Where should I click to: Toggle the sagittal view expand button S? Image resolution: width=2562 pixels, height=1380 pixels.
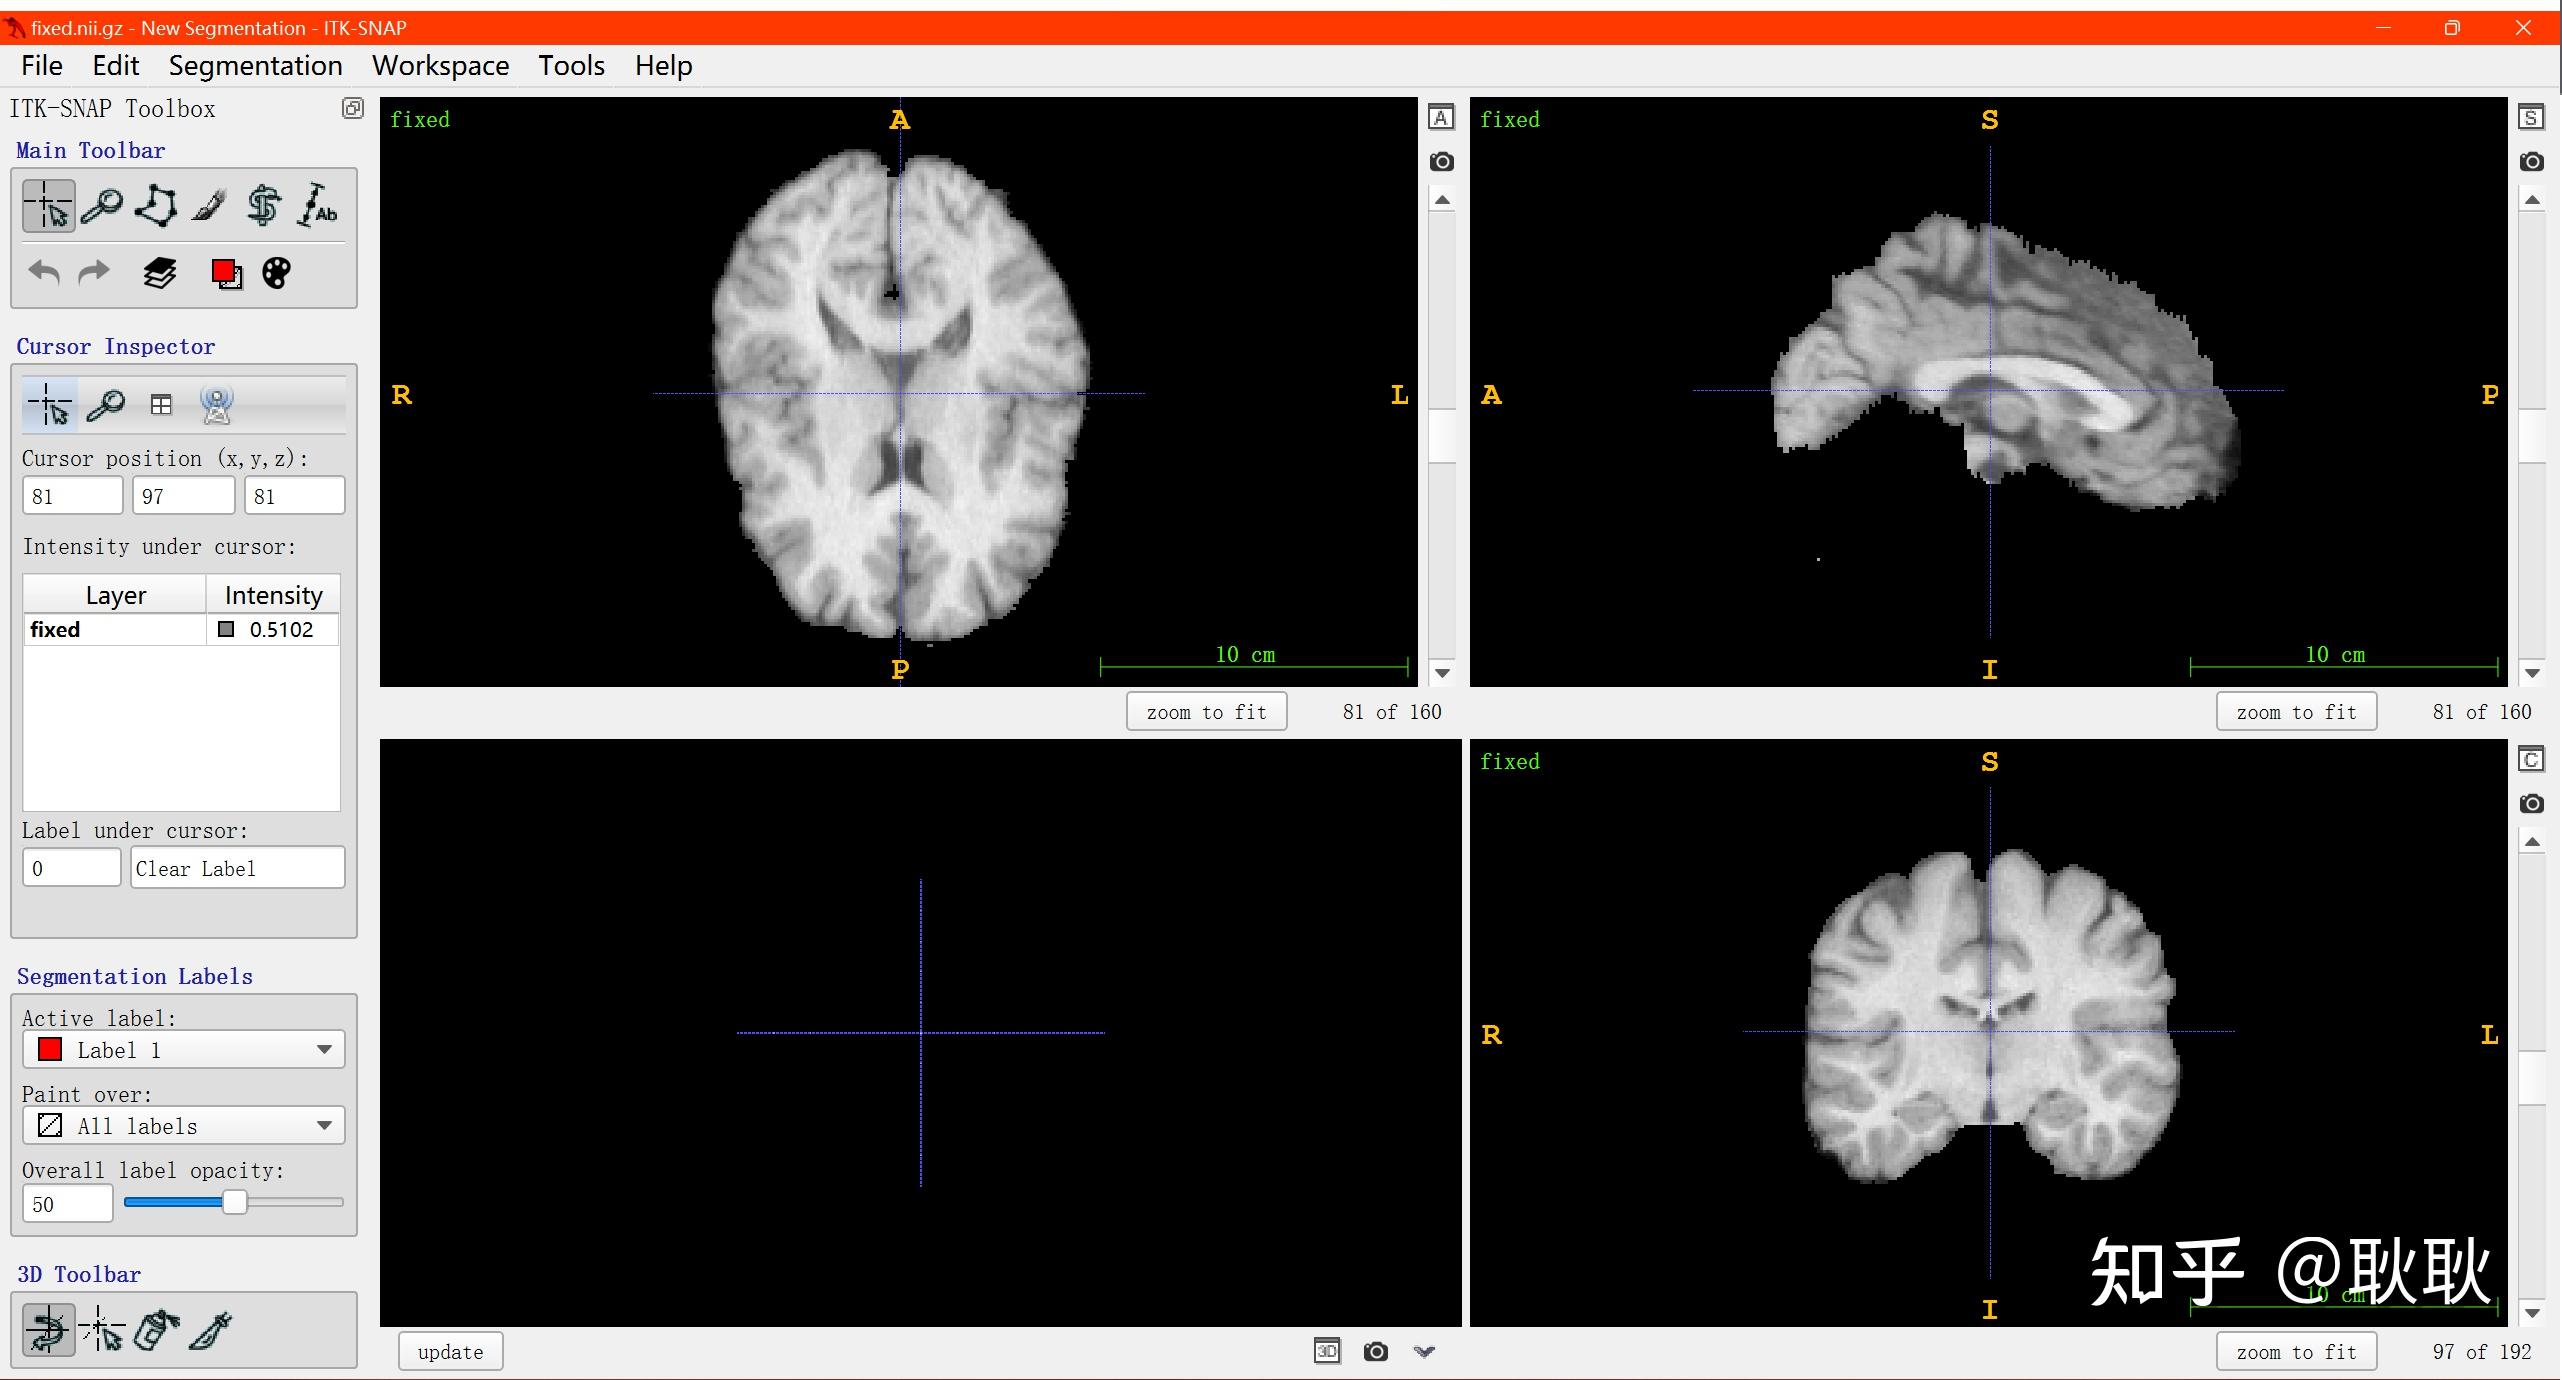[2531, 118]
